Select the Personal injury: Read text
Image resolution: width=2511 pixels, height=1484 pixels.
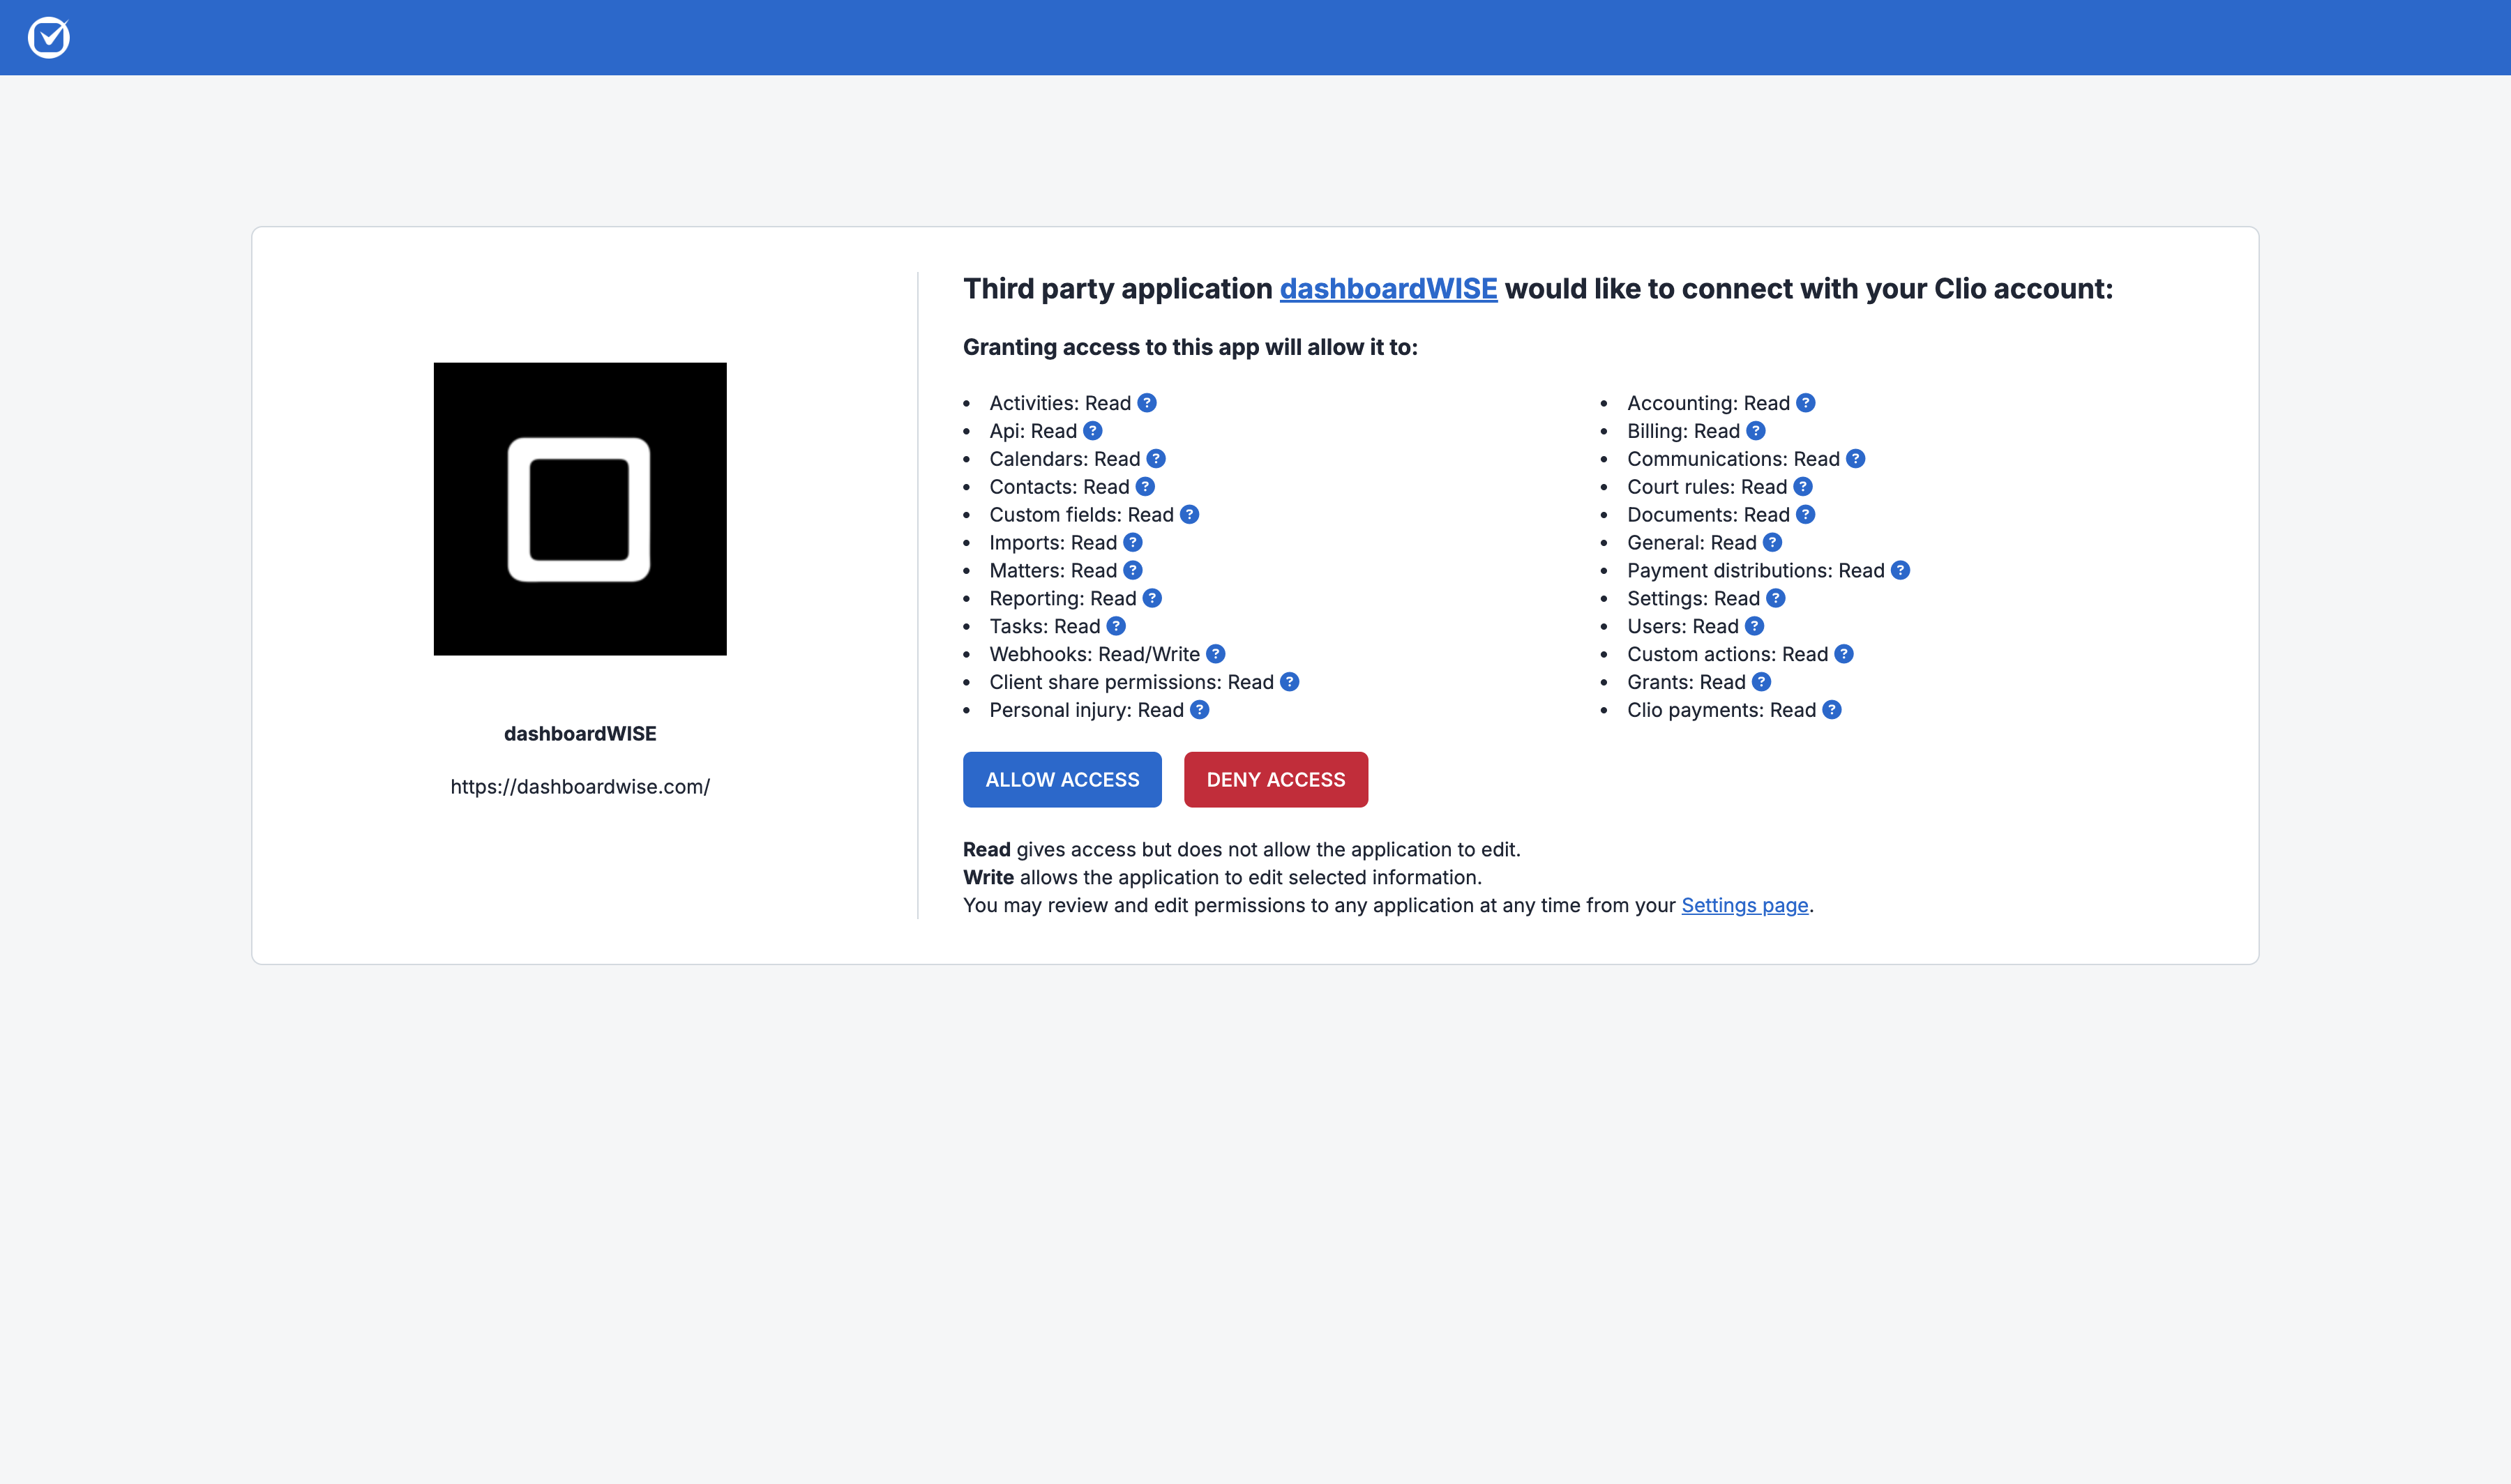pyautogui.click(x=1086, y=710)
